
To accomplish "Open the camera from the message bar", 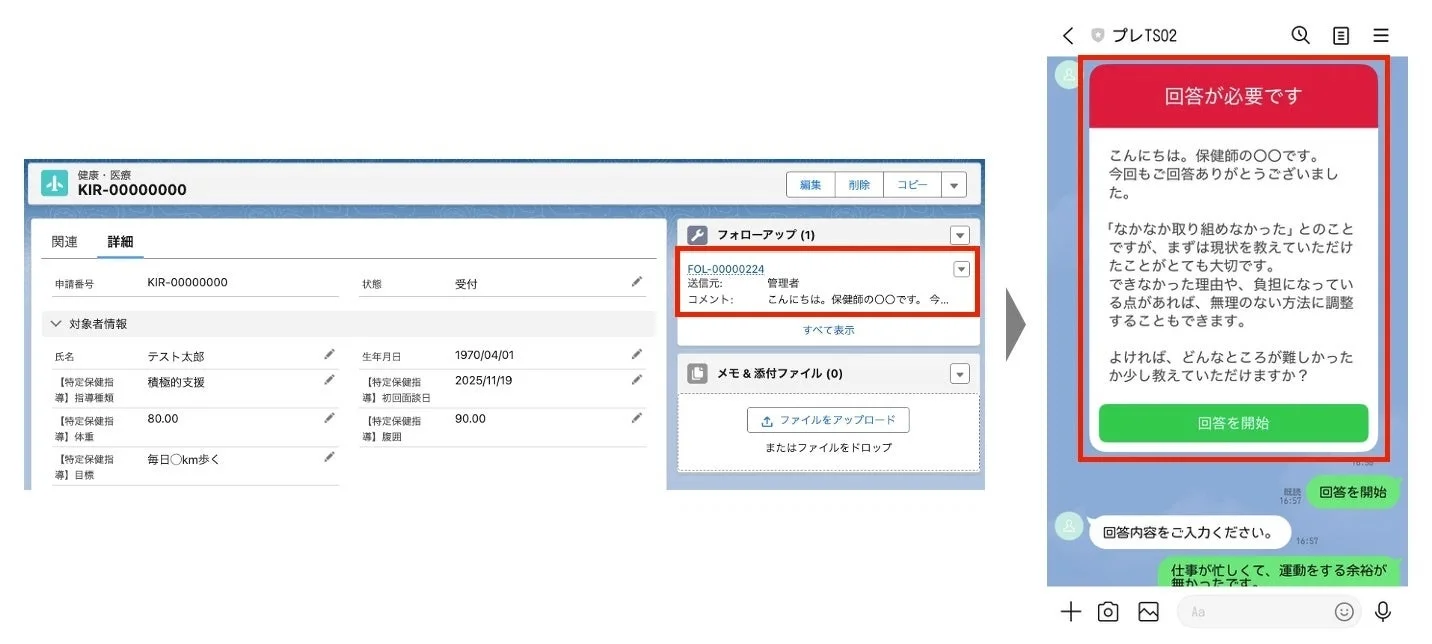I will [1109, 611].
